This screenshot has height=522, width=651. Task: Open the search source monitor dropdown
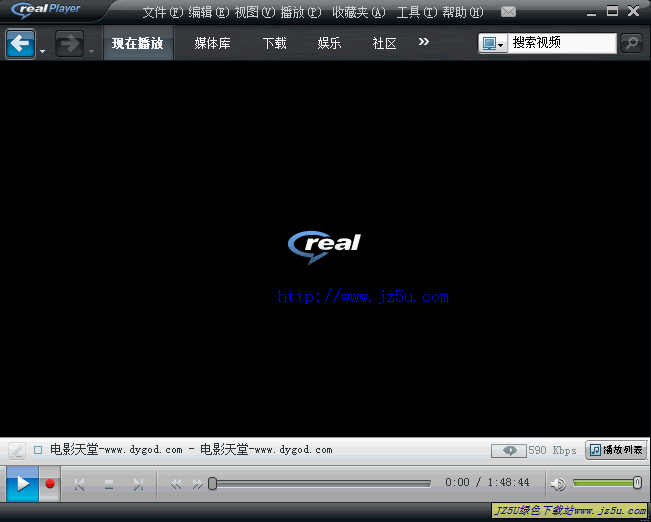click(x=493, y=43)
